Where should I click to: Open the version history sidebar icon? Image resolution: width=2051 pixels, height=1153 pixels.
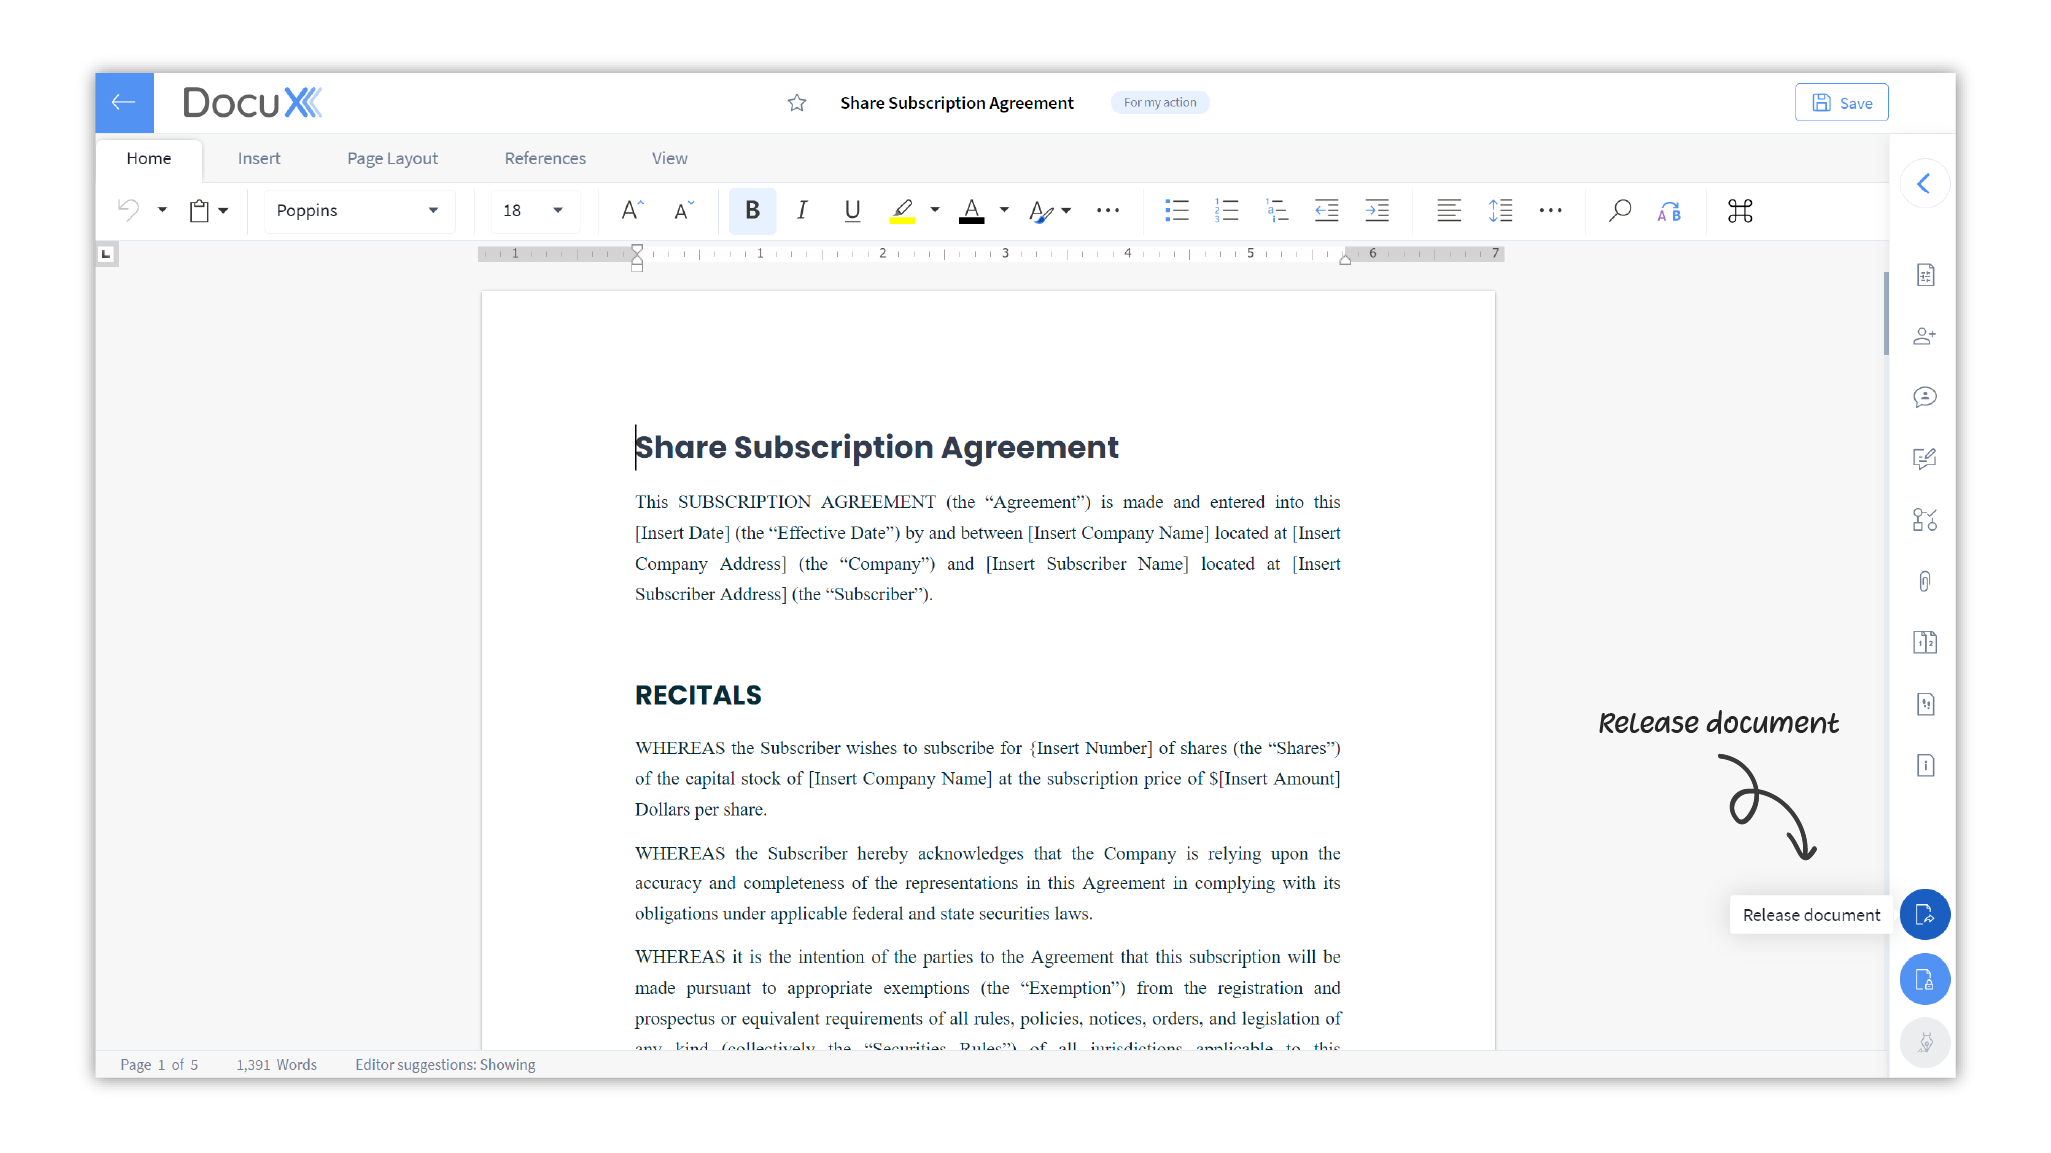pos(1925,704)
